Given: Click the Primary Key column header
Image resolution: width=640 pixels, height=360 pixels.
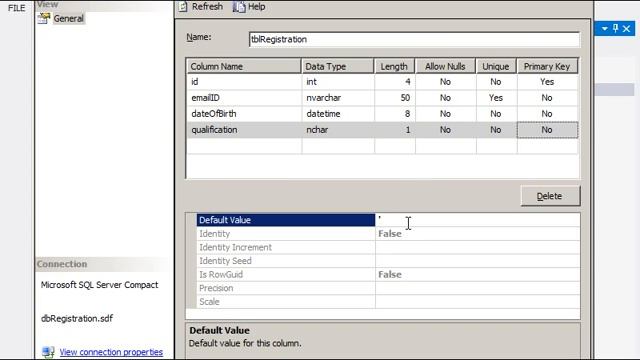Looking at the screenshot, I should (547, 66).
